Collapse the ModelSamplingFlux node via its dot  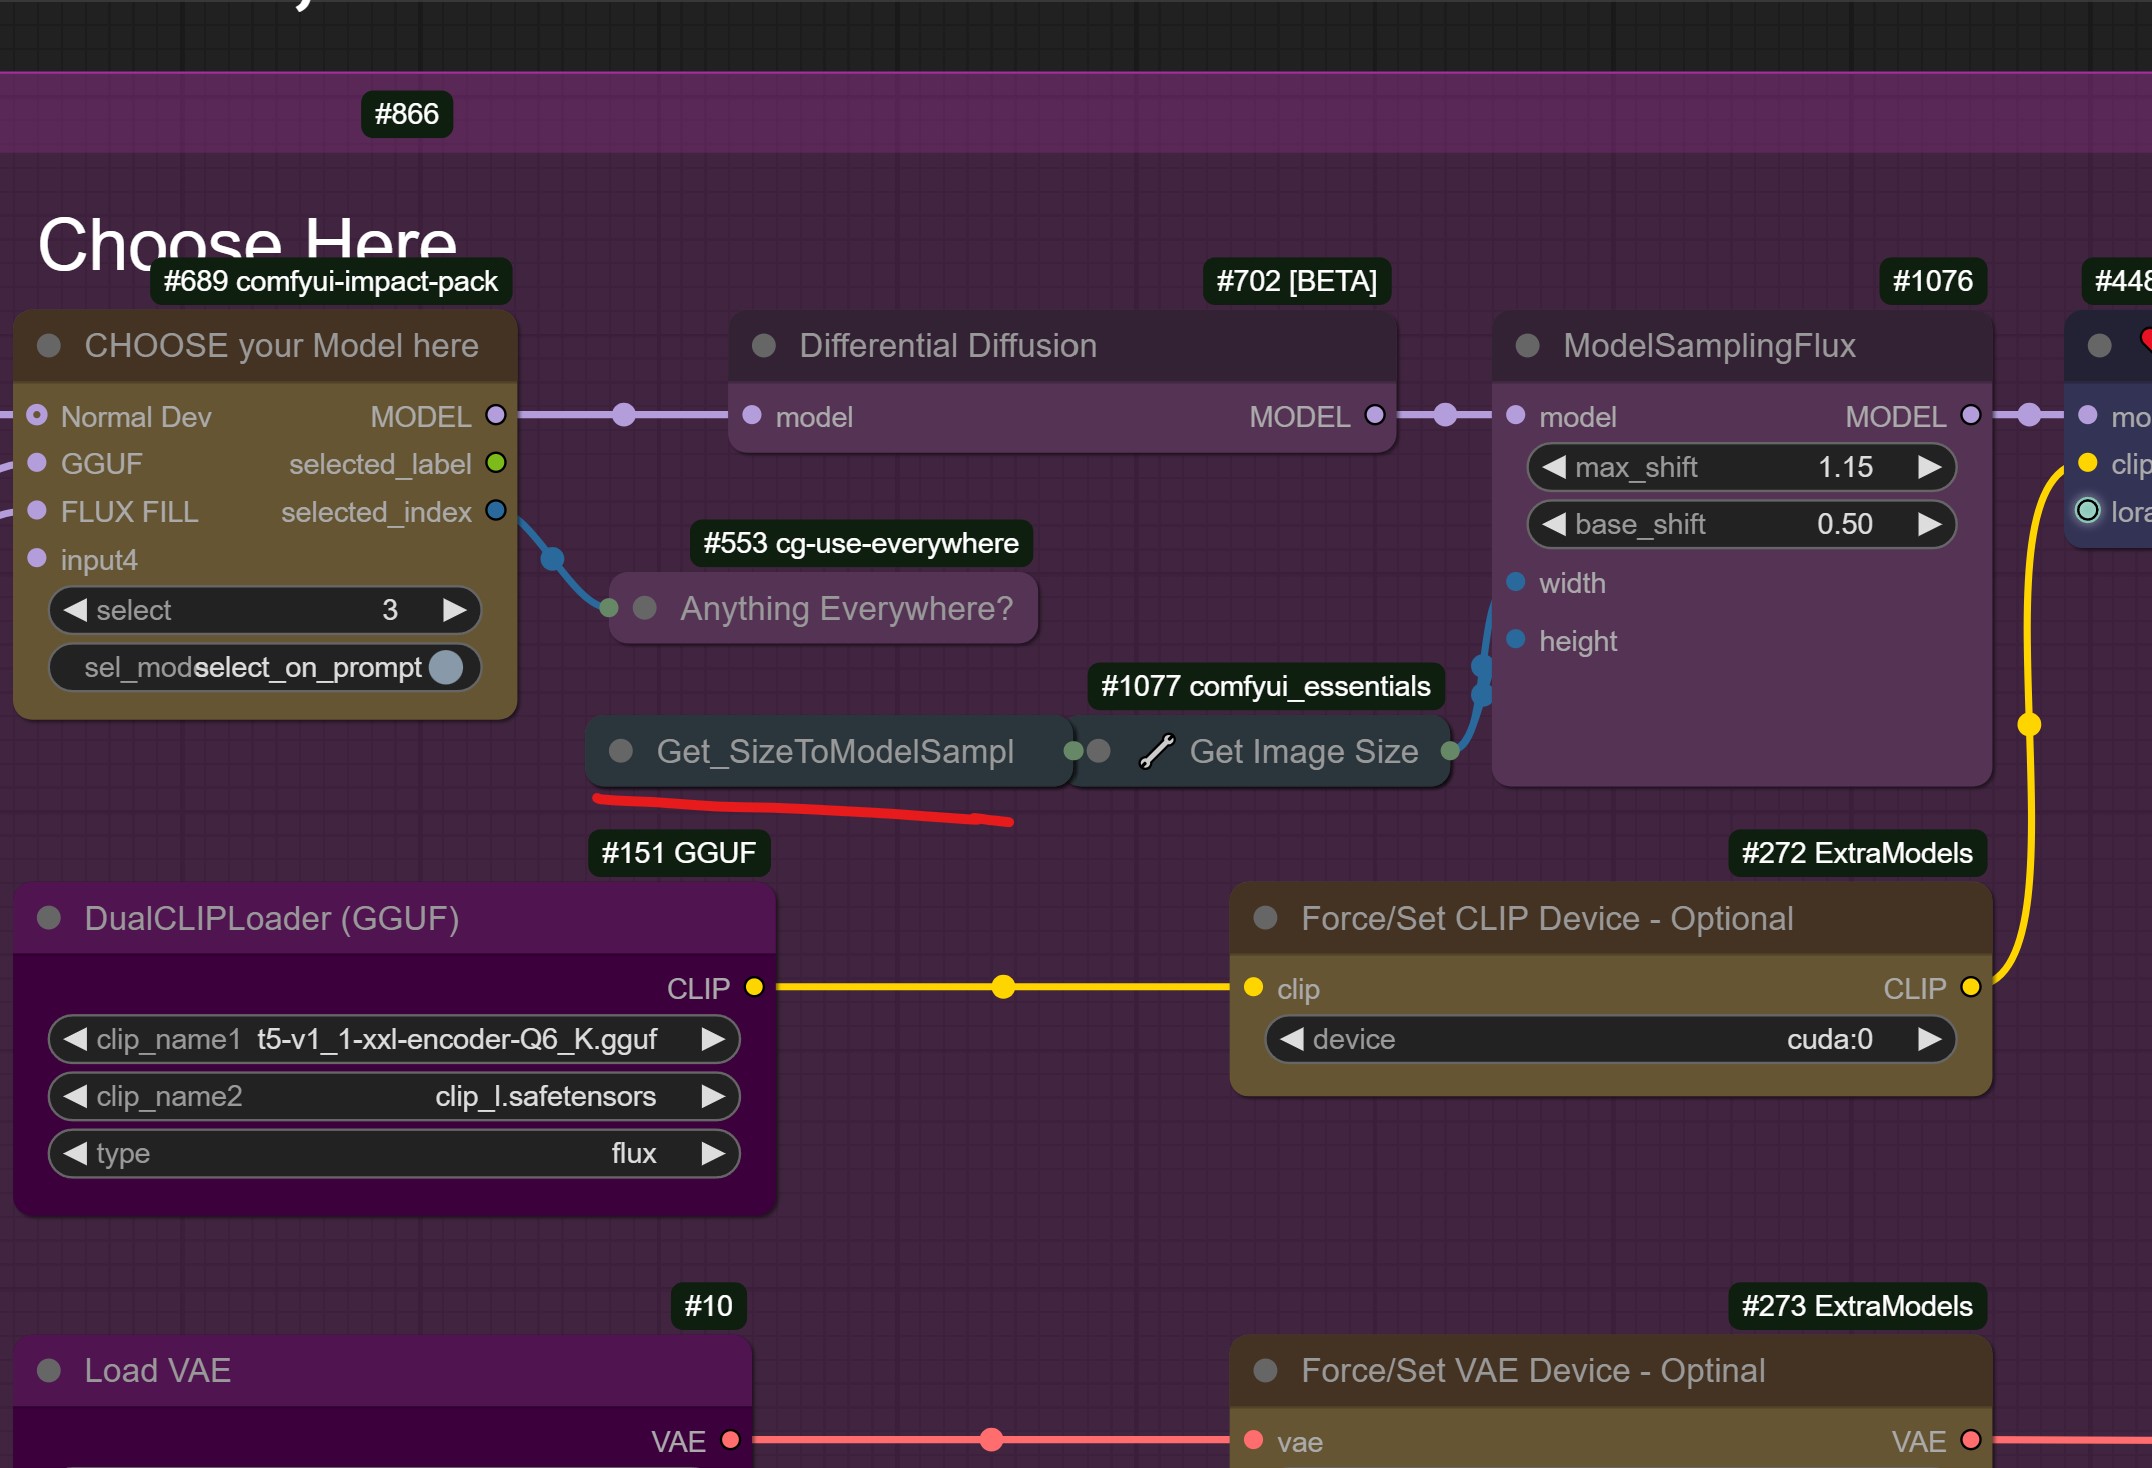click(1527, 346)
